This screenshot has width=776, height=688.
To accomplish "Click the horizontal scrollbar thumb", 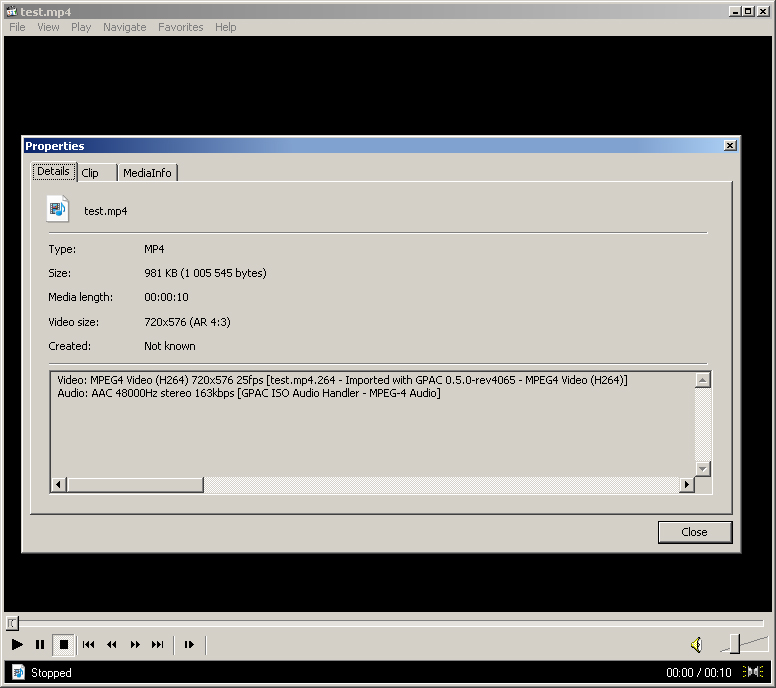I will (135, 485).
